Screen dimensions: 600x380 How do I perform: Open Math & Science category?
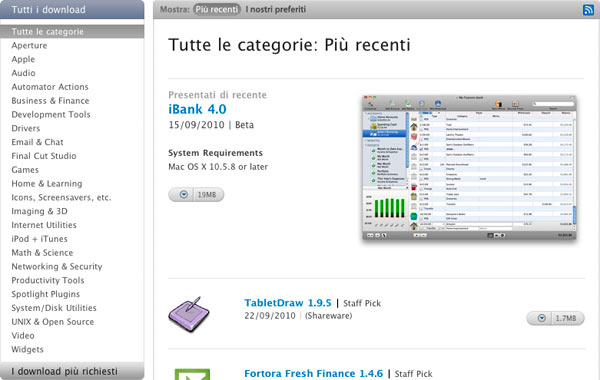click(x=42, y=253)
